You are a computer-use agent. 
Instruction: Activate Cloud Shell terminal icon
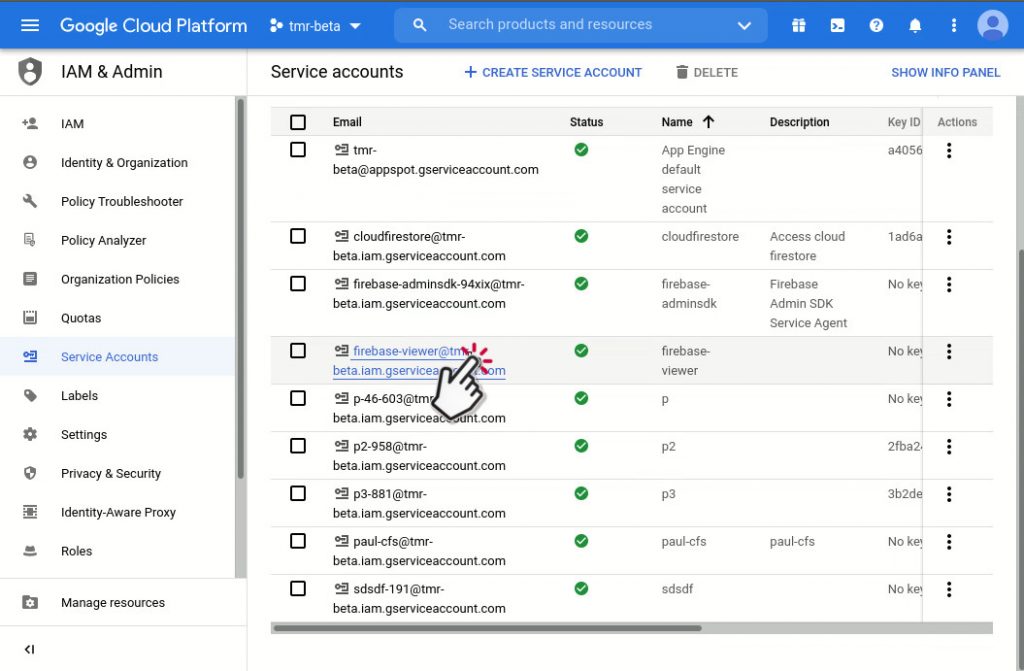[x=837, y=25]
